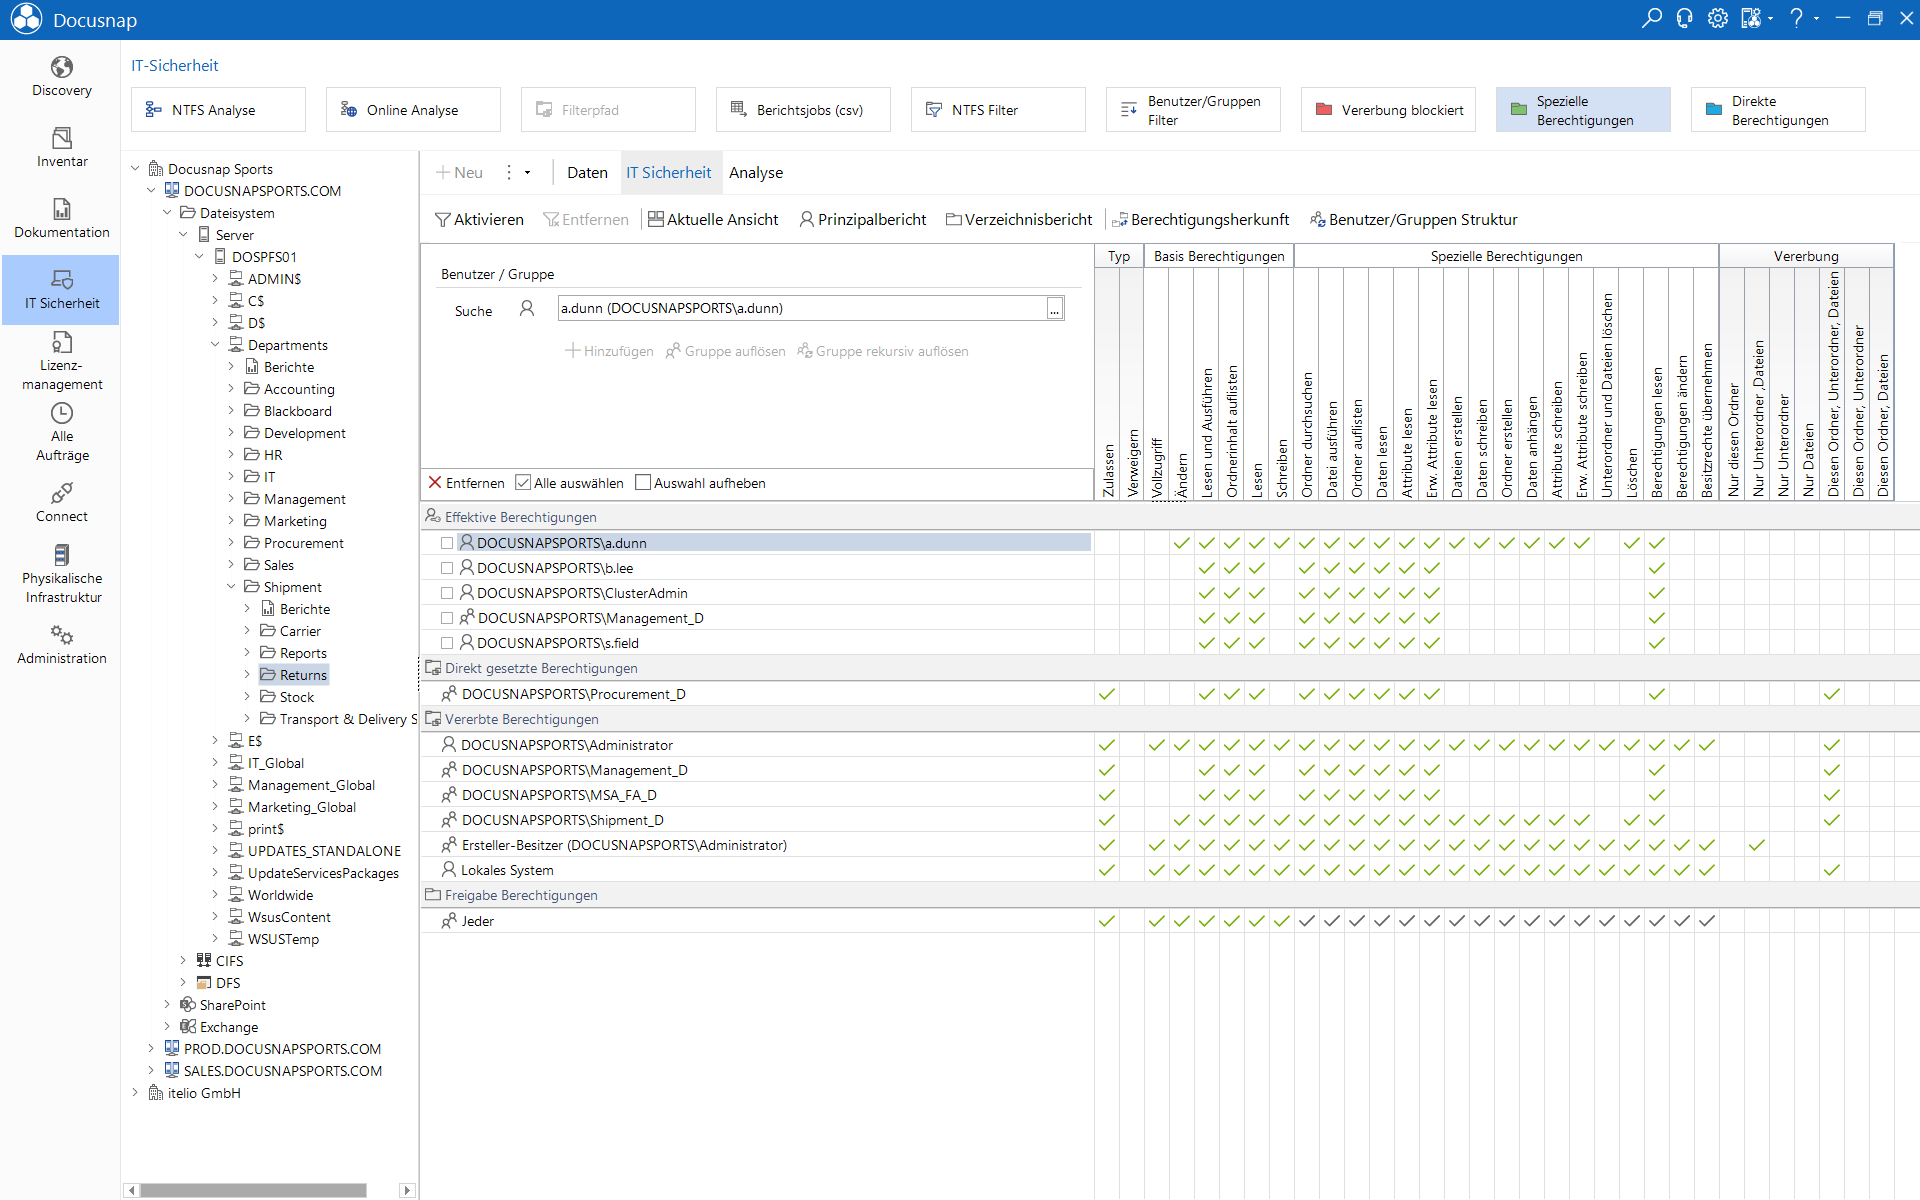The height and width of the screenshot is (1200, 1920).
Task: Click the horizontal scrollbar under the tree
Action: (x=253, y=1190)
